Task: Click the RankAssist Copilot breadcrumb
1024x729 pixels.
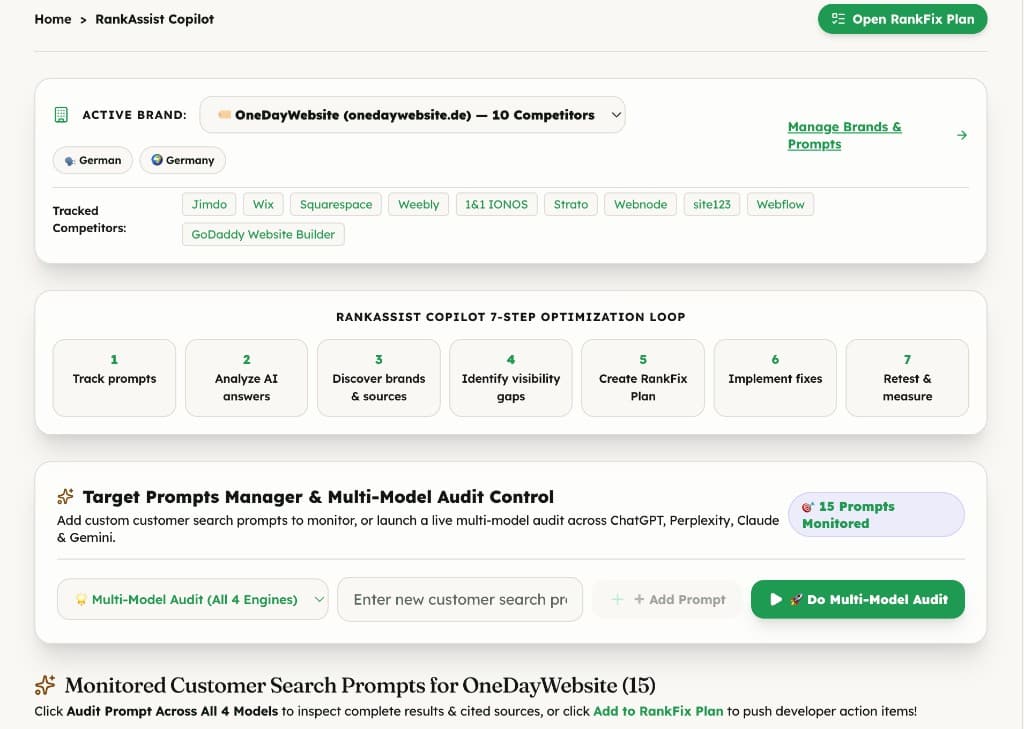Action: pyautogui.click(x=155, y=19)
